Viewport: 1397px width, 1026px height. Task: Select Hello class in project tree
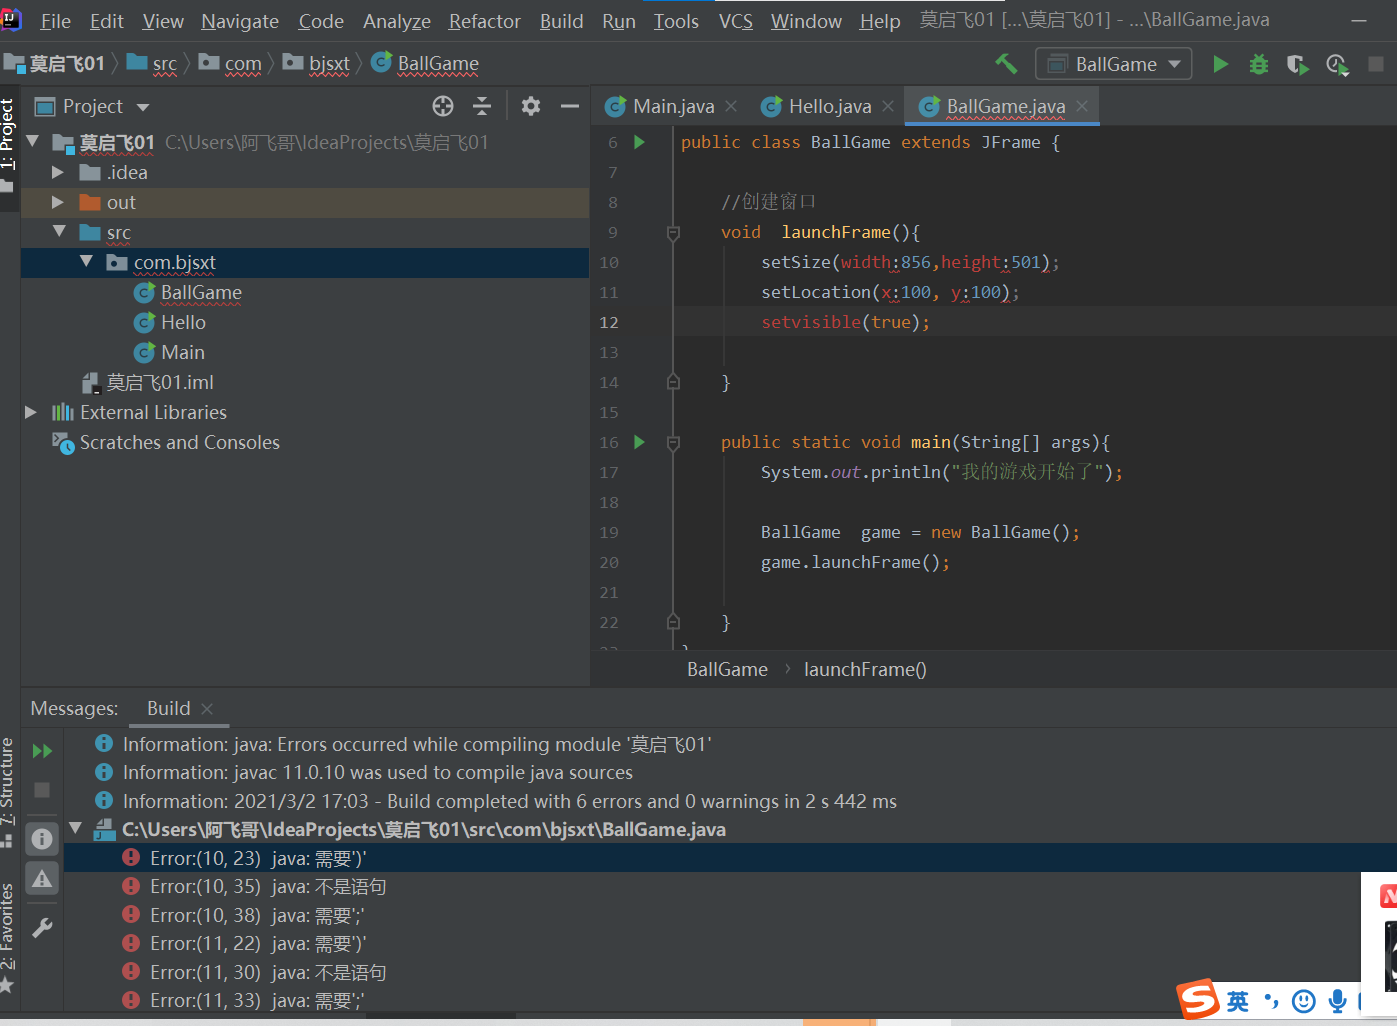point(183,322)
